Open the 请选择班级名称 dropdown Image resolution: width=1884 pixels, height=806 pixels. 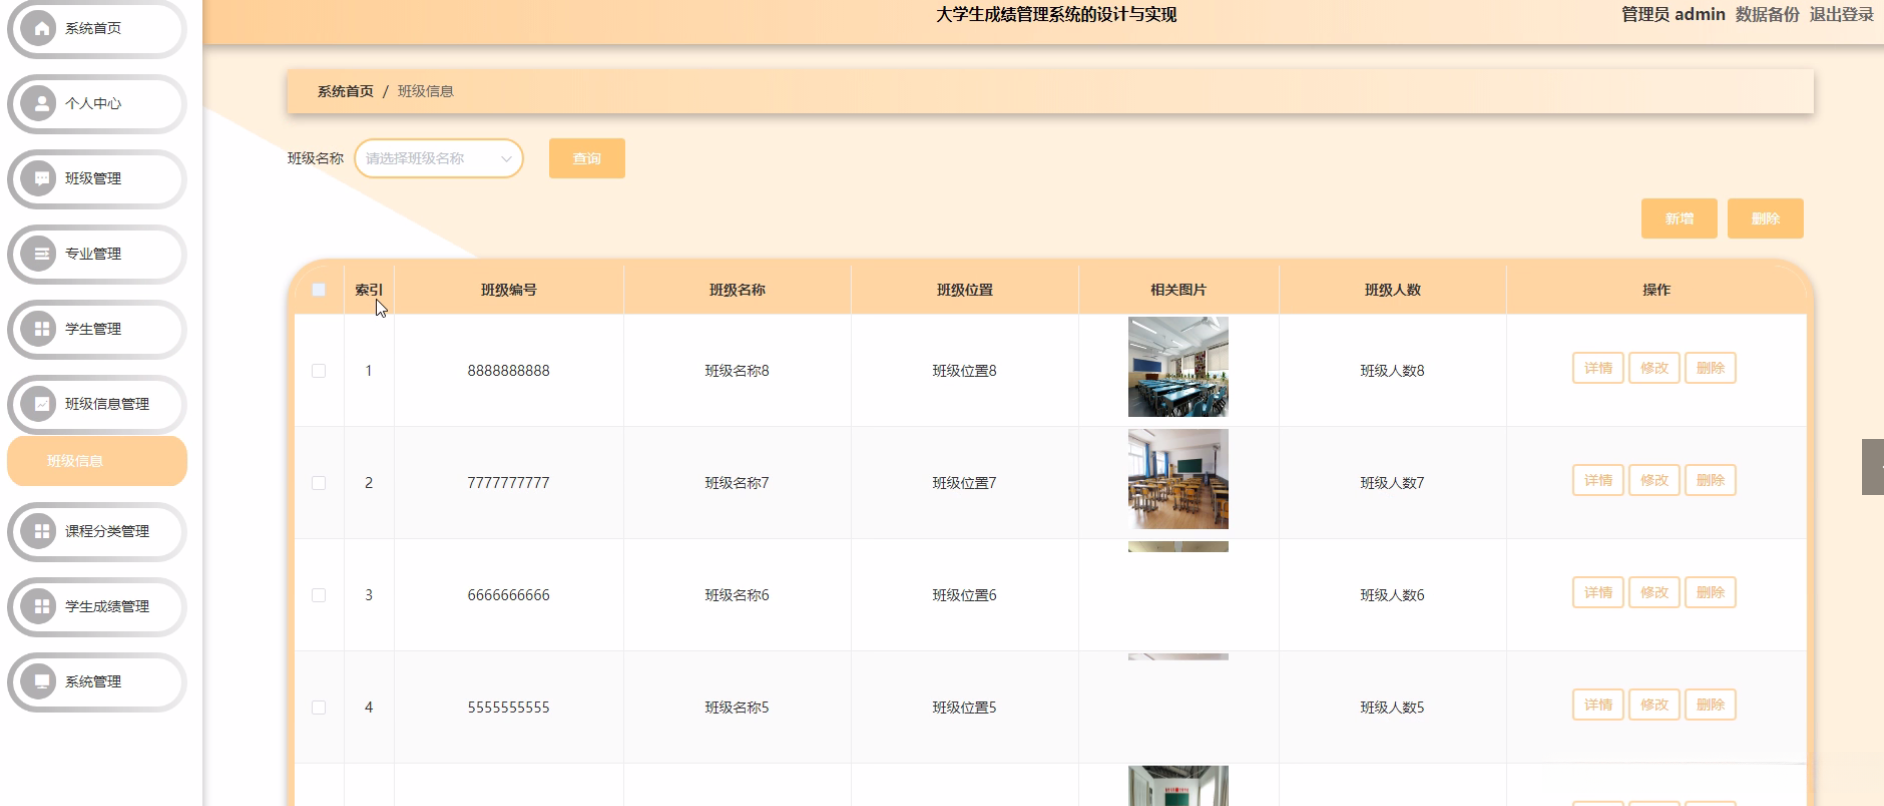438,158
